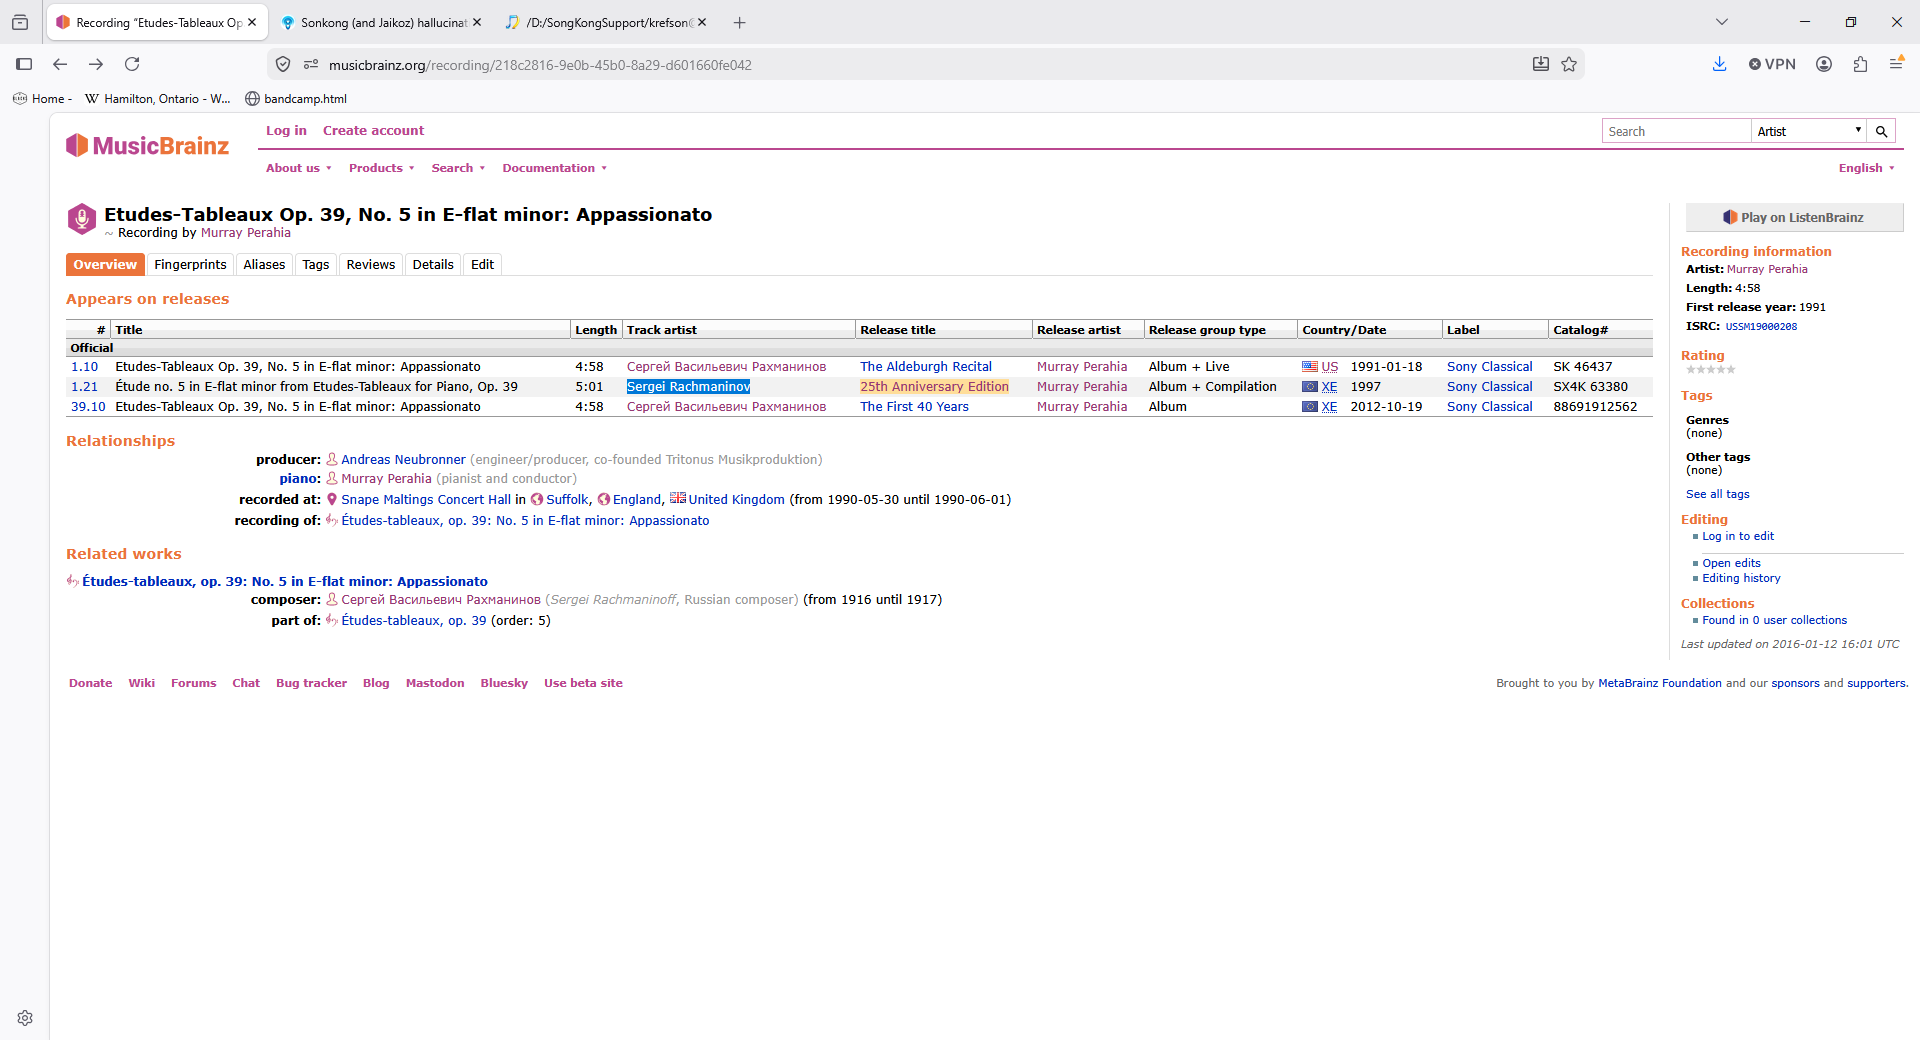Open the Home bookmark
Viewport: 1920px width, 1040px height.
(42, 99)
